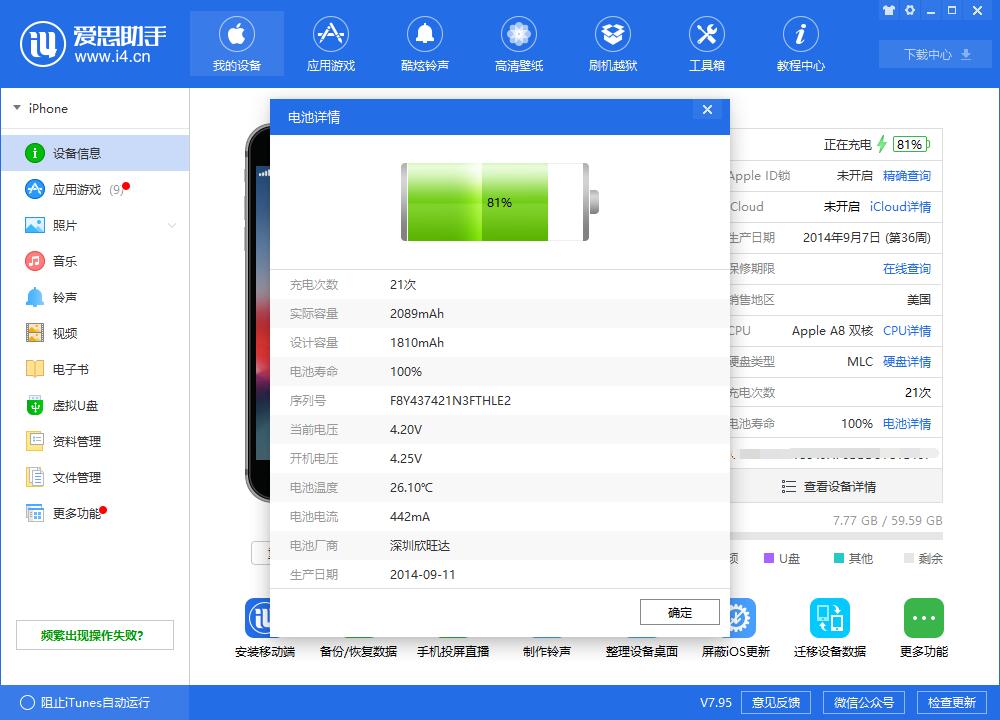Switch to the 我的设备 (My Device) tab
The image size is (1000, 720).
click(x=237, y=42)
